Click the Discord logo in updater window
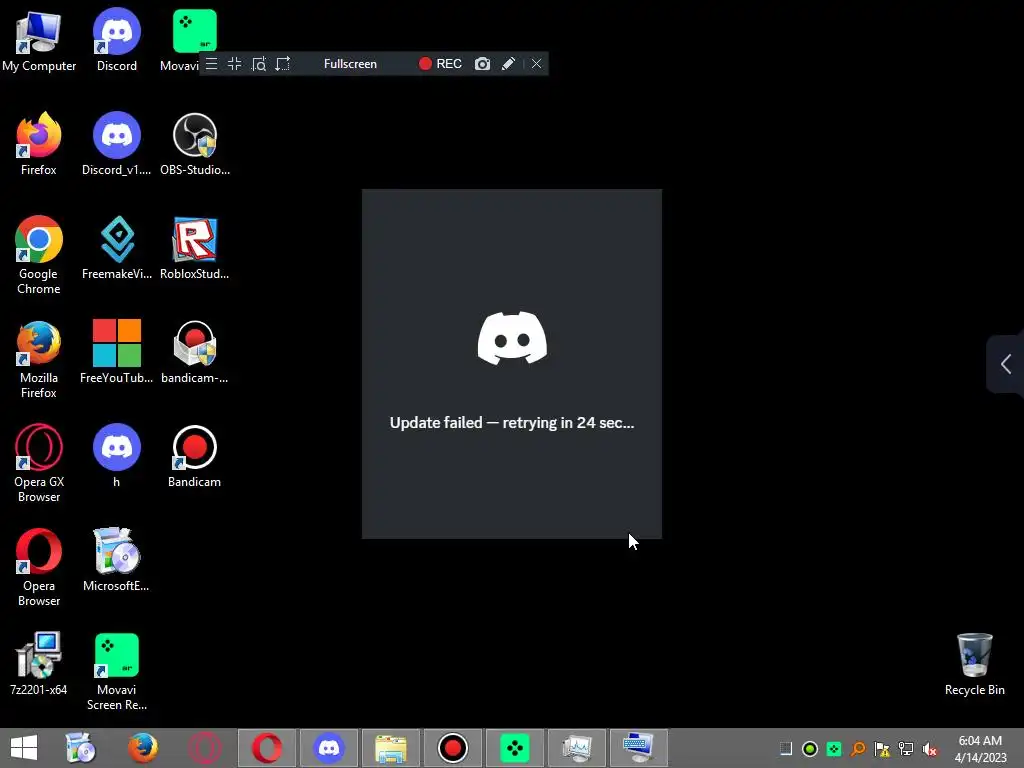This screenshot has height=768, width=1024. click(x=512, y=338)
